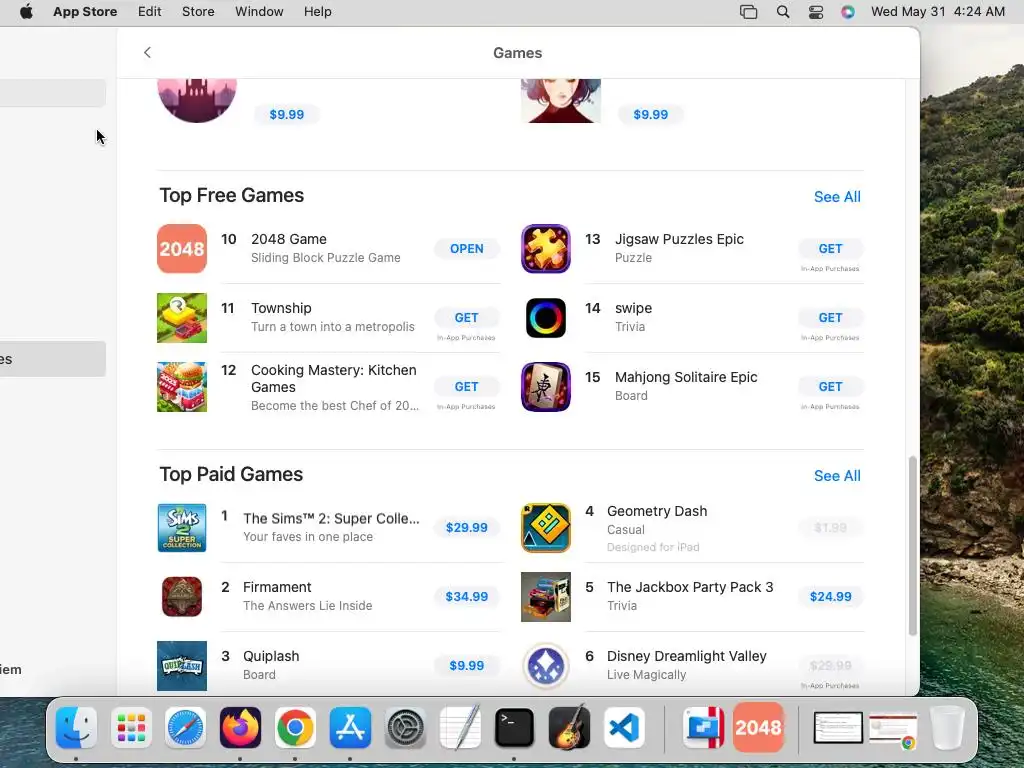Select the swipe trivia game icon
The height and width of the screenshot is (768, 1024).
click(545, 318)
